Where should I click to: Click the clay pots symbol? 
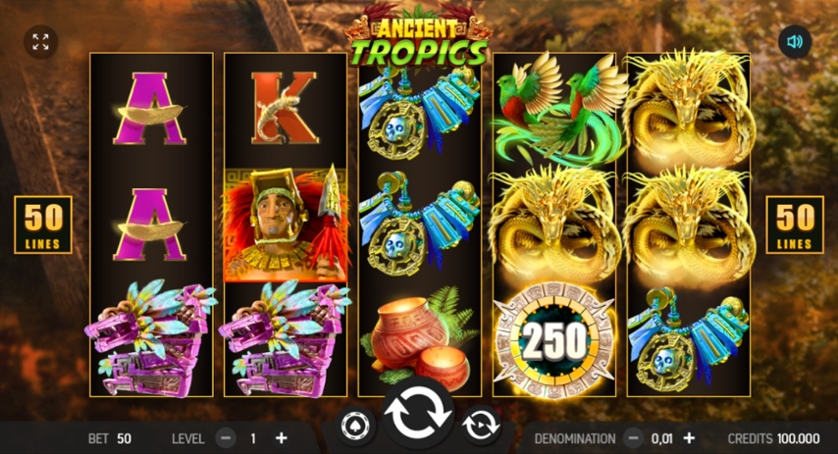pyautogui.click(x=420, y=337)
